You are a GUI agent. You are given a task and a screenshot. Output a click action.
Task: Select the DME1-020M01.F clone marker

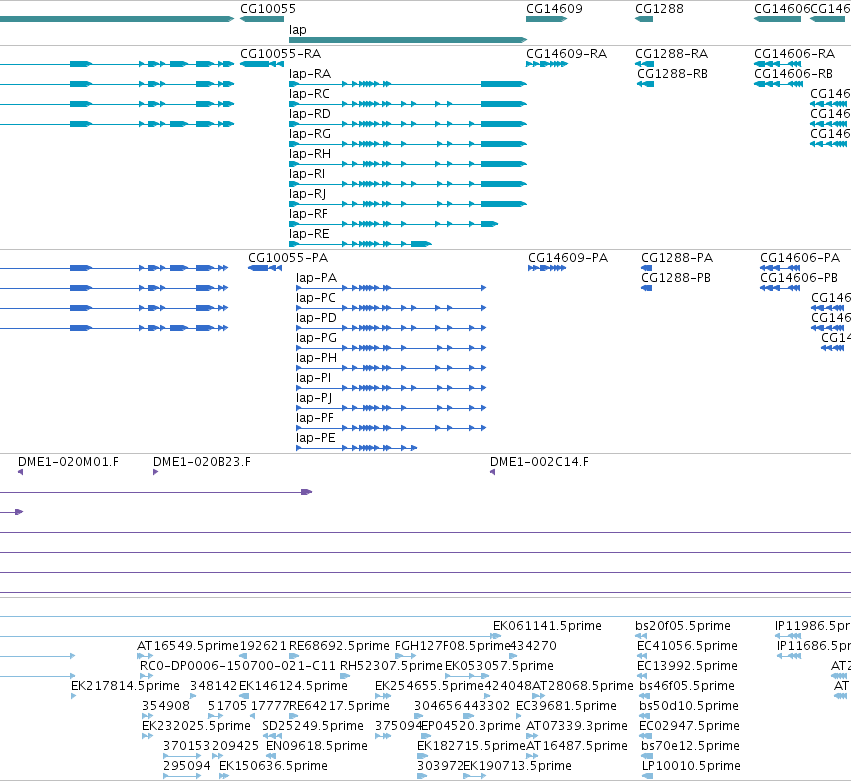(21, 472)
